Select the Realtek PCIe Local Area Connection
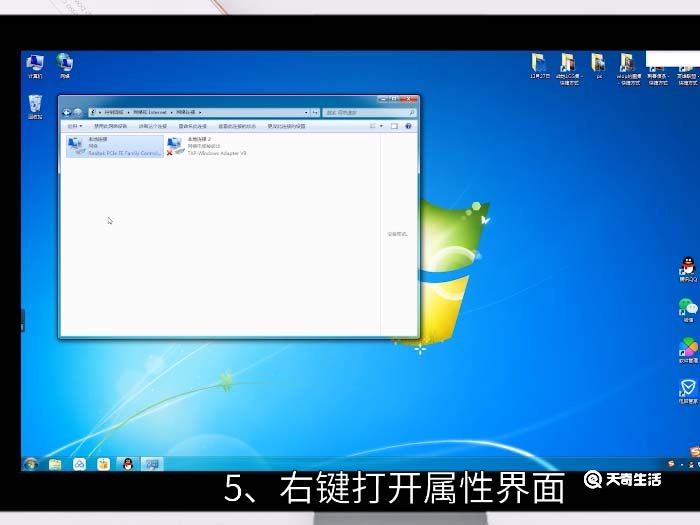Screen dimensions: 700x525 115,146
